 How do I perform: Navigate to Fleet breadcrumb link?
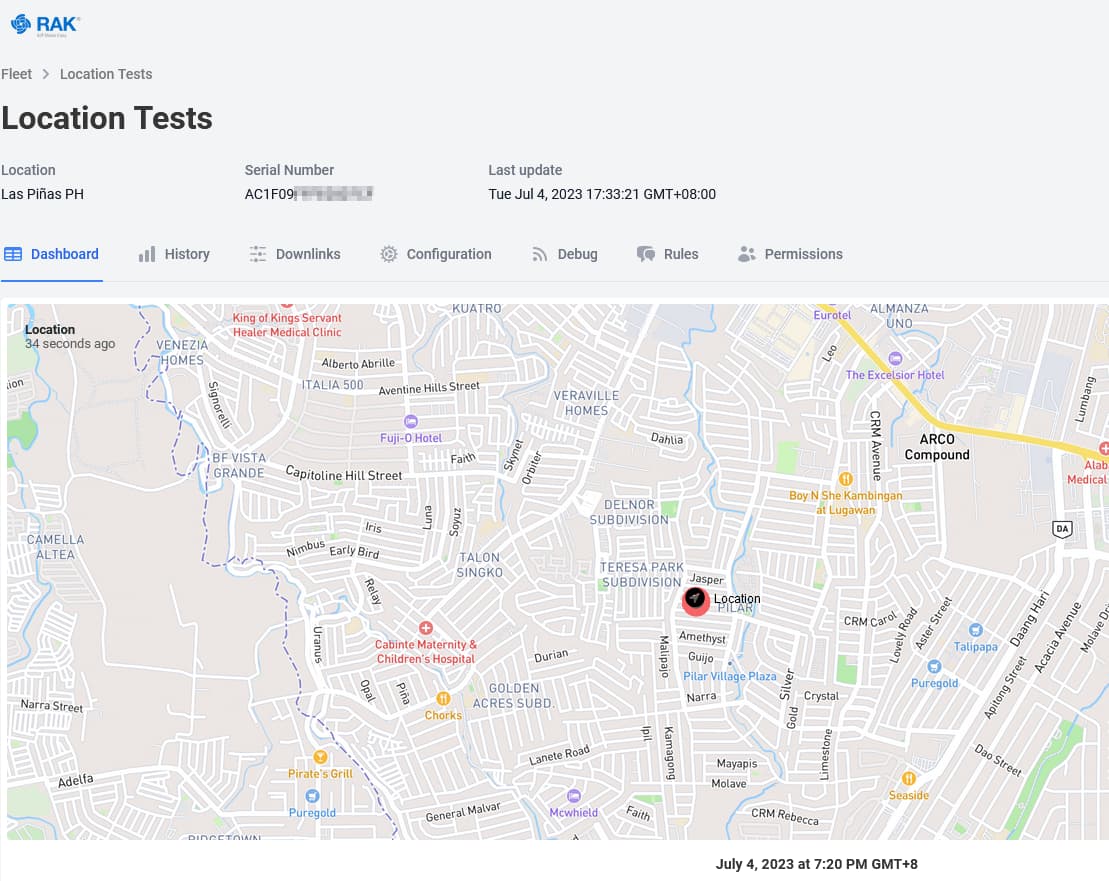(17, 74)
